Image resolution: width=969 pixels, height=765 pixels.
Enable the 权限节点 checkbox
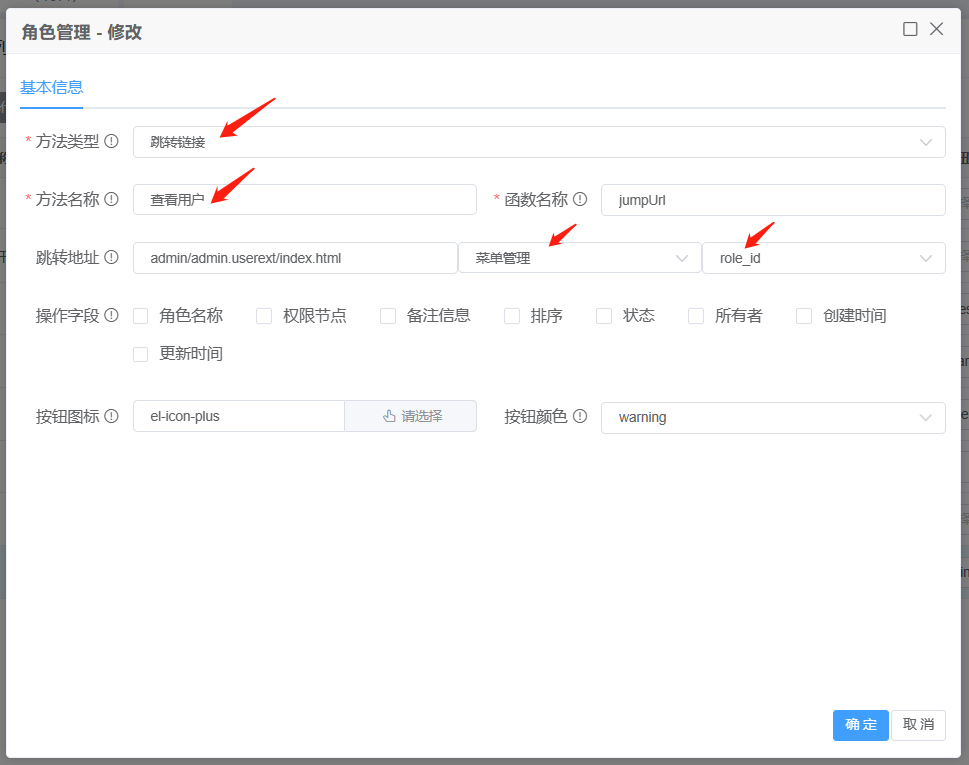pyautogui.click(x=264, y=316)
